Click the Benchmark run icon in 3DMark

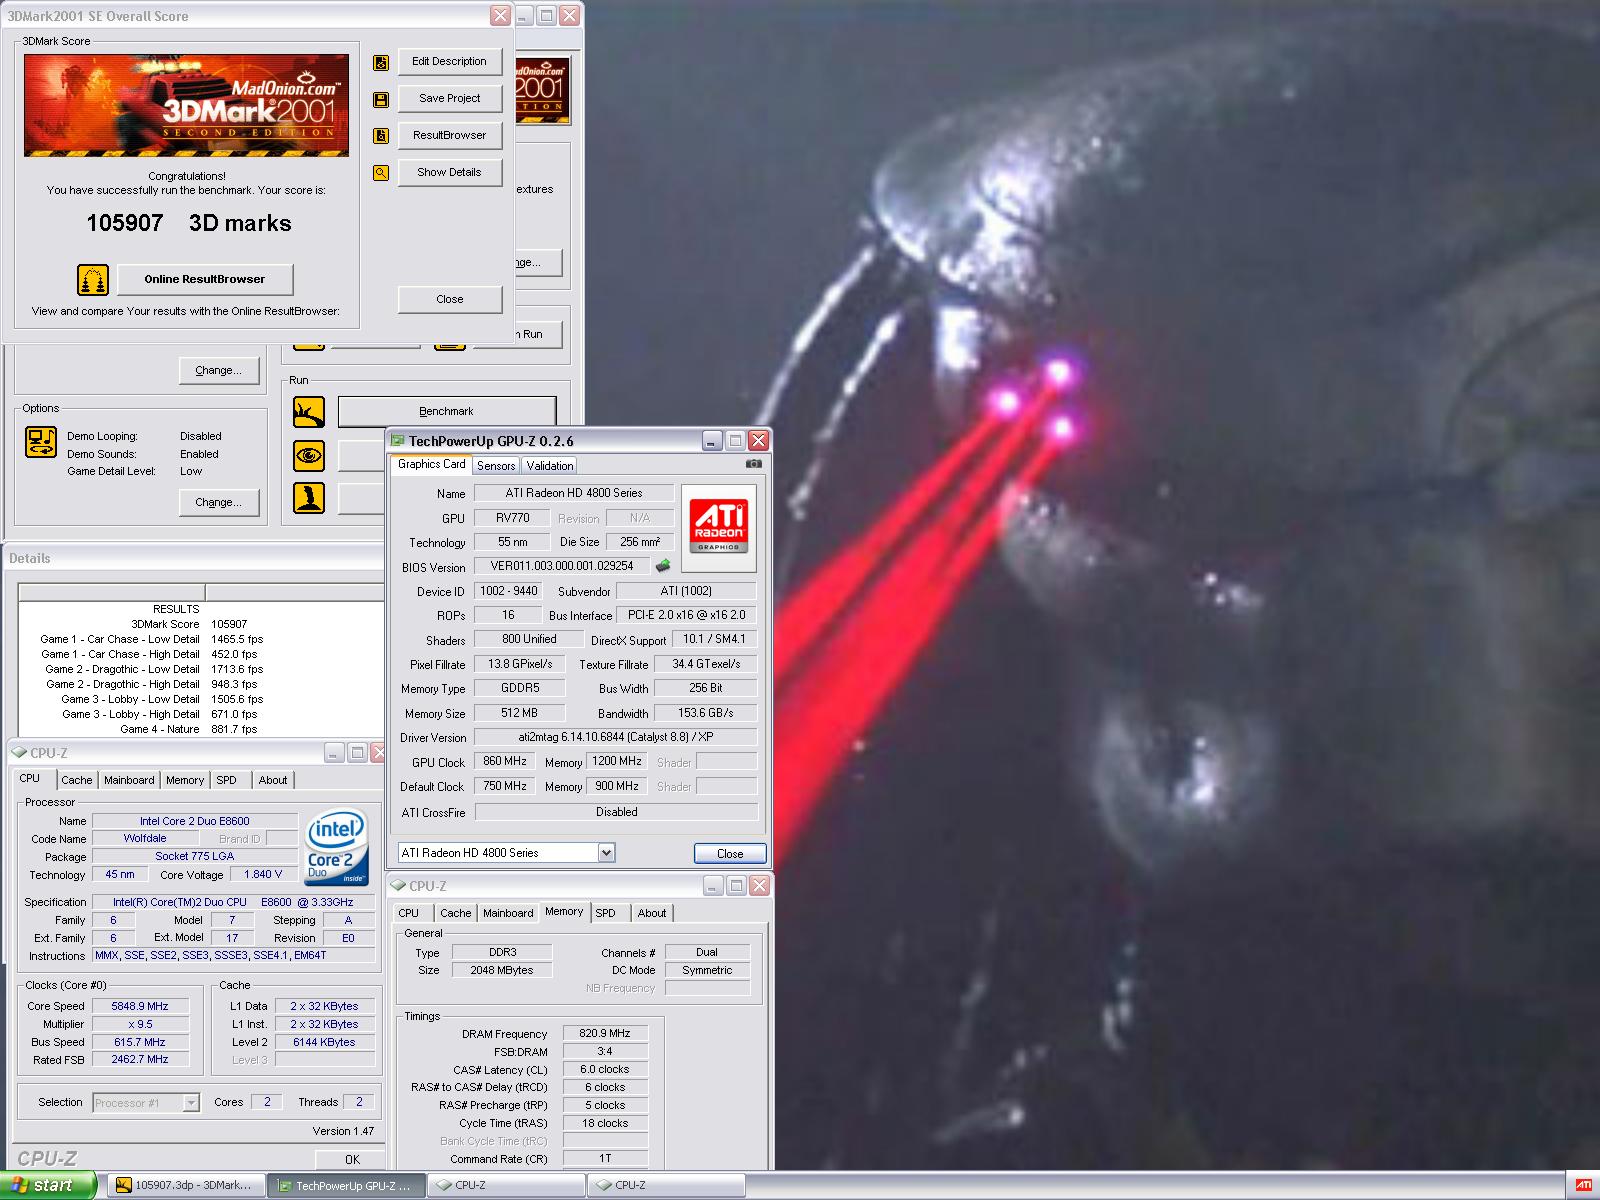tap(309, 411)
